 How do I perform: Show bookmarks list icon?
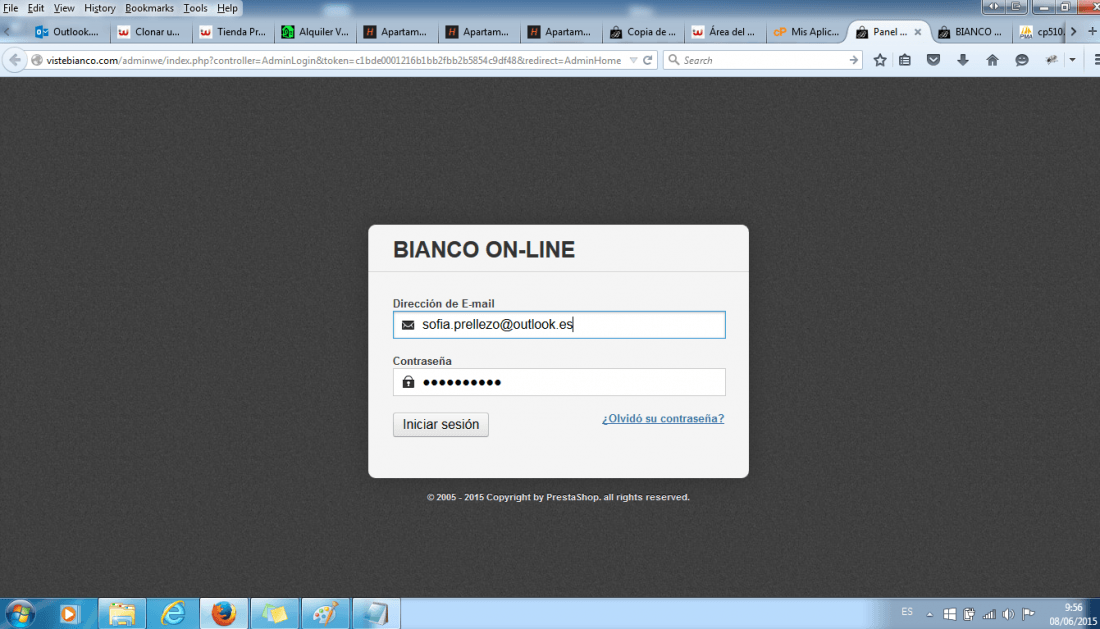pyautogui.click(x=905, y=60)
